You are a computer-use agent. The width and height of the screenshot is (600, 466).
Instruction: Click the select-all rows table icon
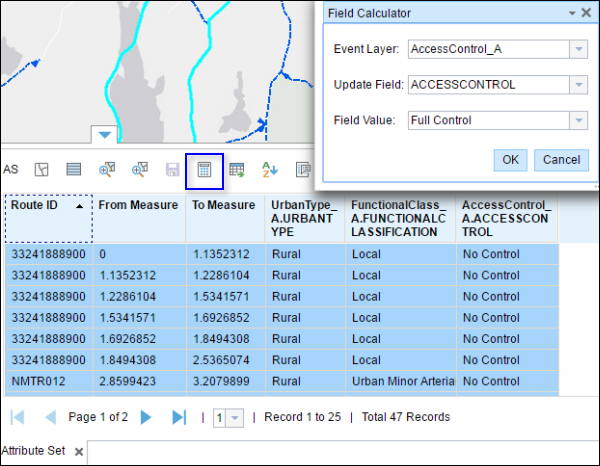pyautogui.click(x=74, y=170)
